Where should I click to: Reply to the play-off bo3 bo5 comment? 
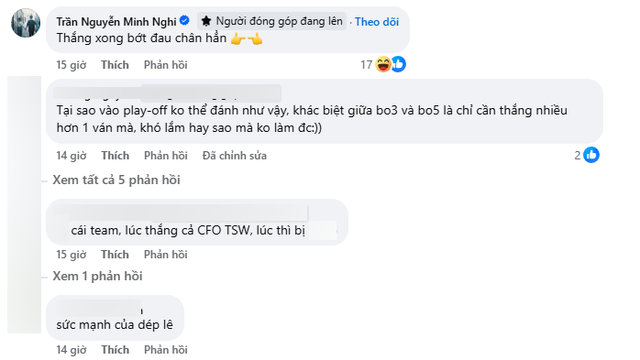166,156
